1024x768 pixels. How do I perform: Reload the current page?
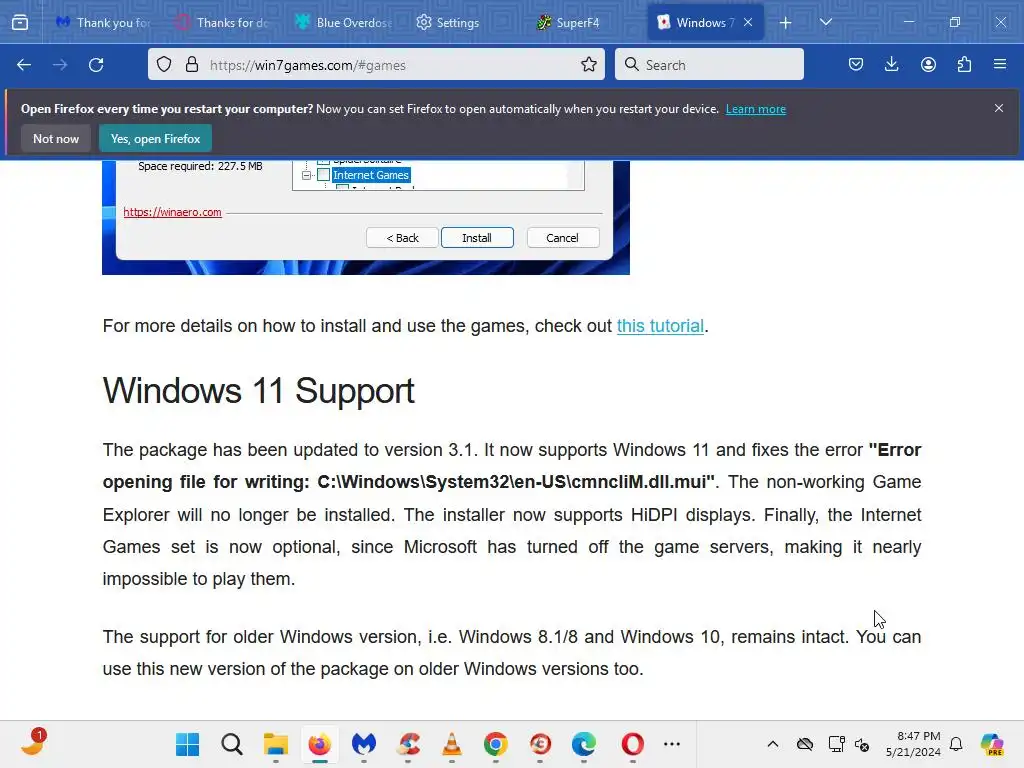click(96, 65)
